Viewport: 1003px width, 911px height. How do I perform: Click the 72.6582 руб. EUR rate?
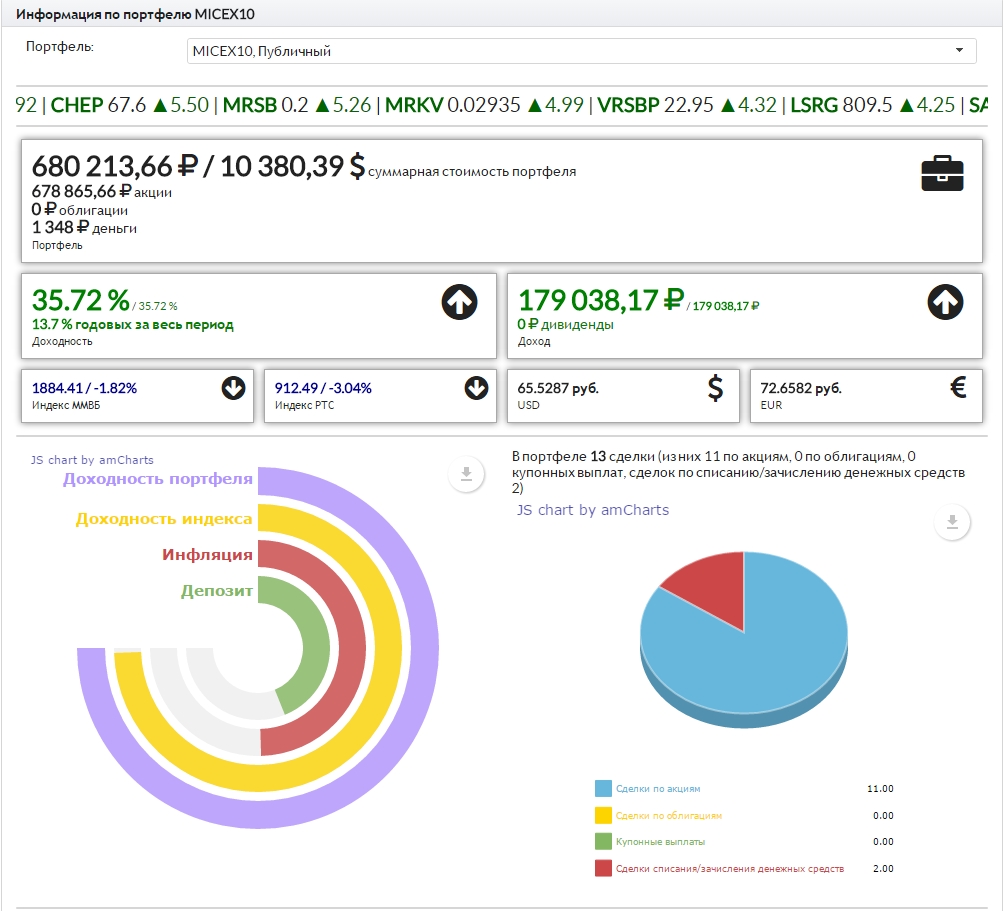point(801,388)
